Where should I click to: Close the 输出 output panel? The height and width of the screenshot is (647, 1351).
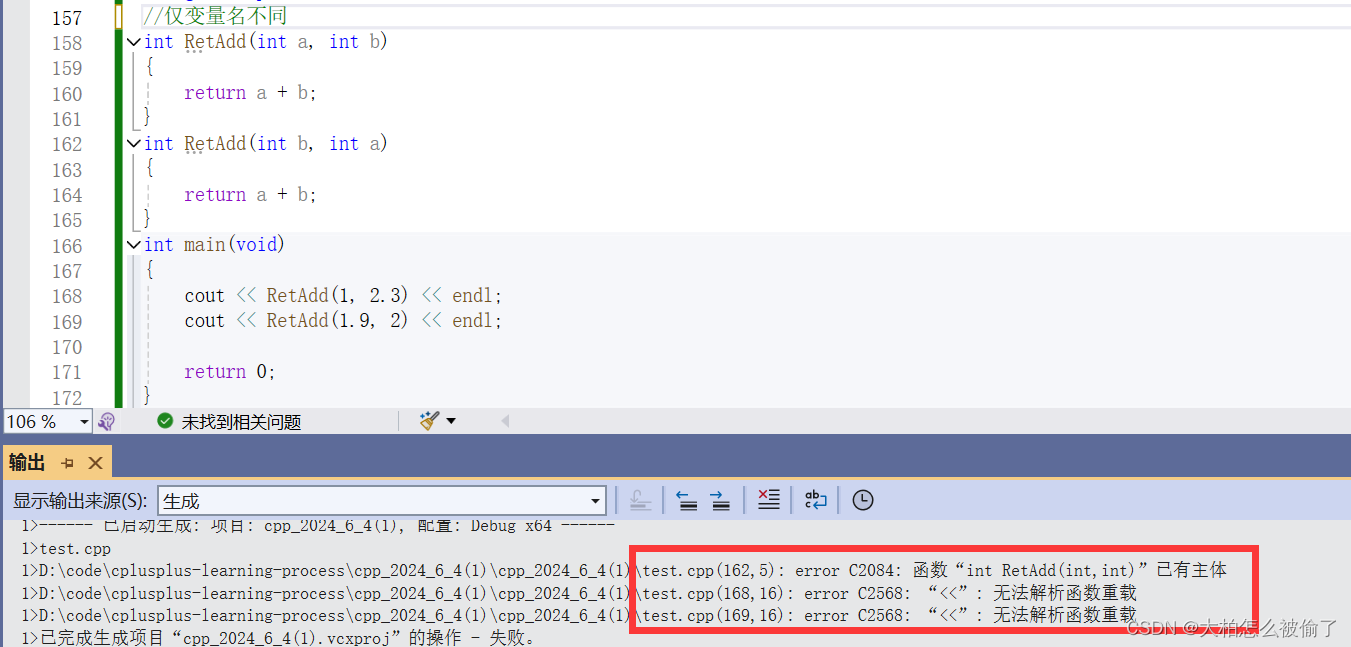pos(95,463)
